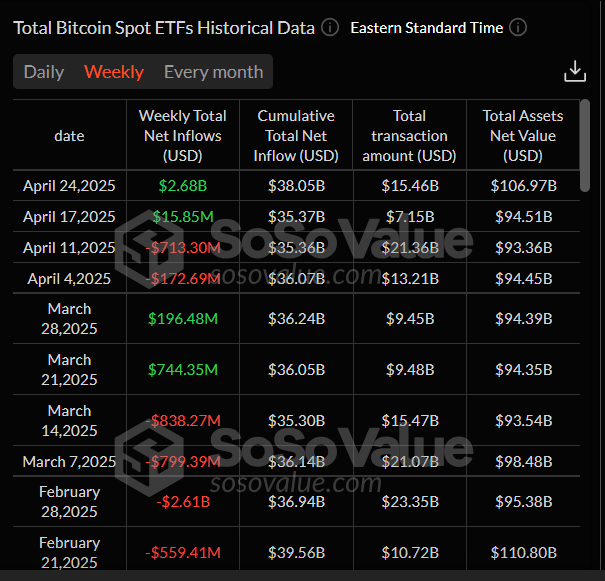Click Total Bitcoin Spot ETFs Historical Data title
The width and height of the screenshot is (605, 581).
pos(164,28)
